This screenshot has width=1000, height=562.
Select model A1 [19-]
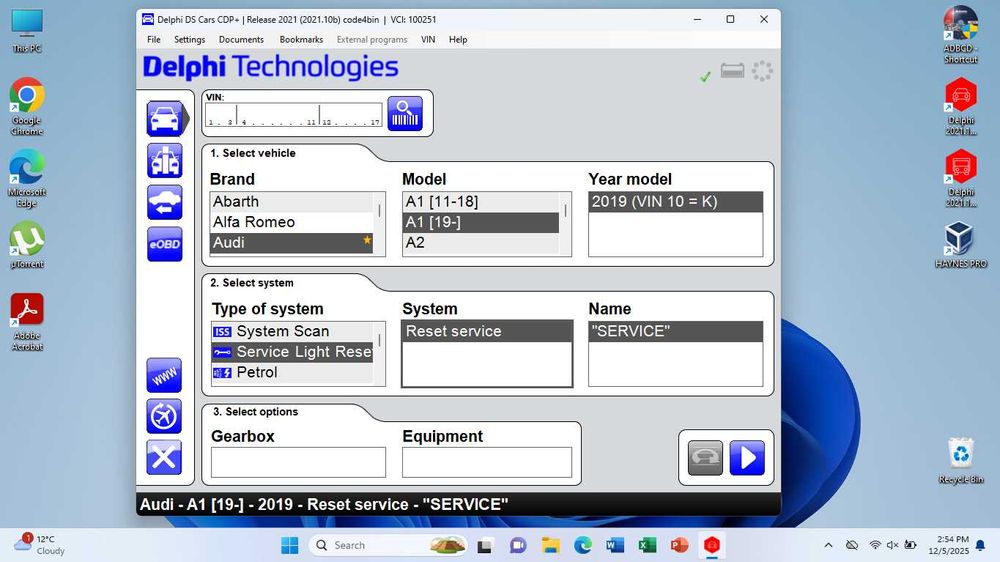(x=481, y=222)
